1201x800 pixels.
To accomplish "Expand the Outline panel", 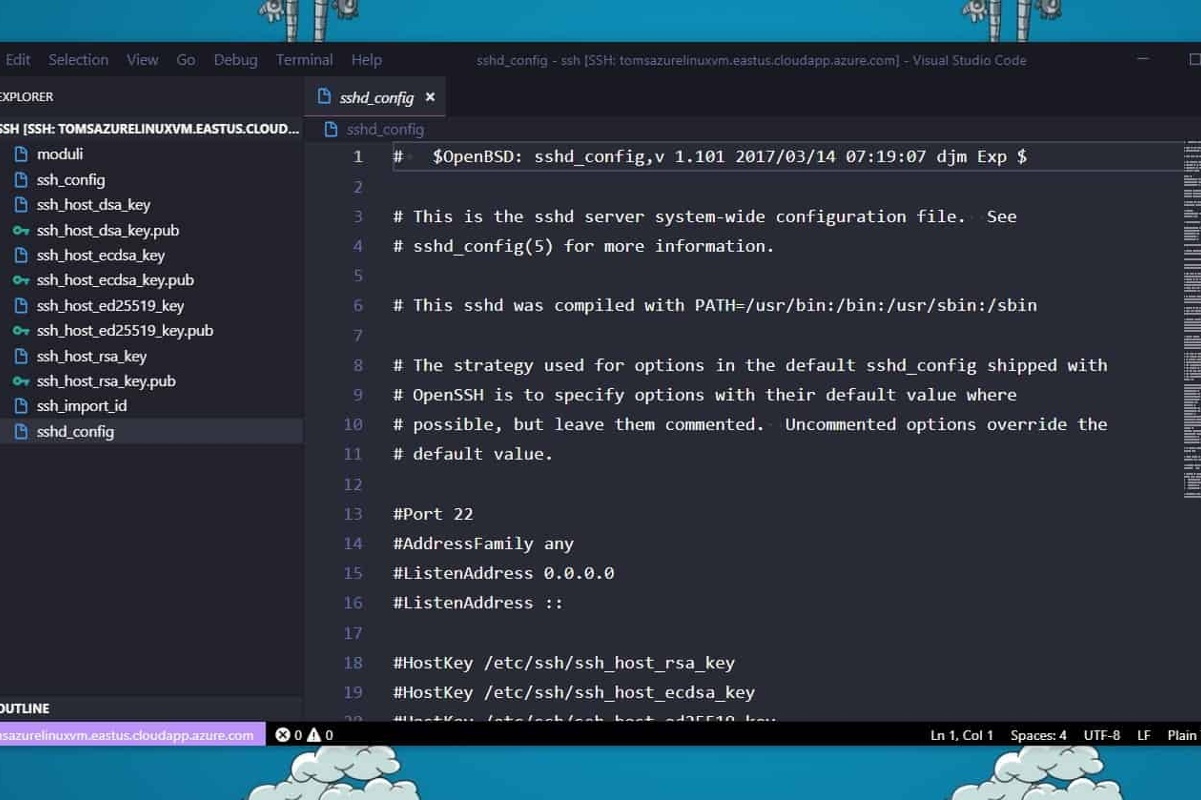I will 151,708.
